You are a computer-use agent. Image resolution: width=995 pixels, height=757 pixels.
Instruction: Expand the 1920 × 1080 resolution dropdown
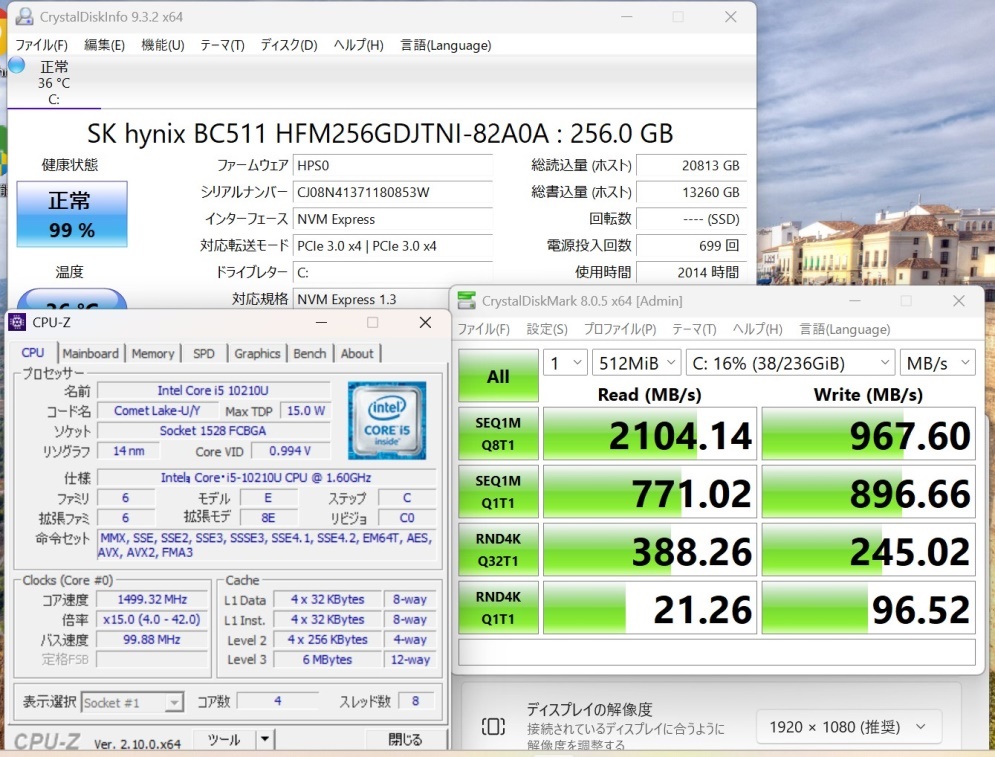tap(848, 727)
